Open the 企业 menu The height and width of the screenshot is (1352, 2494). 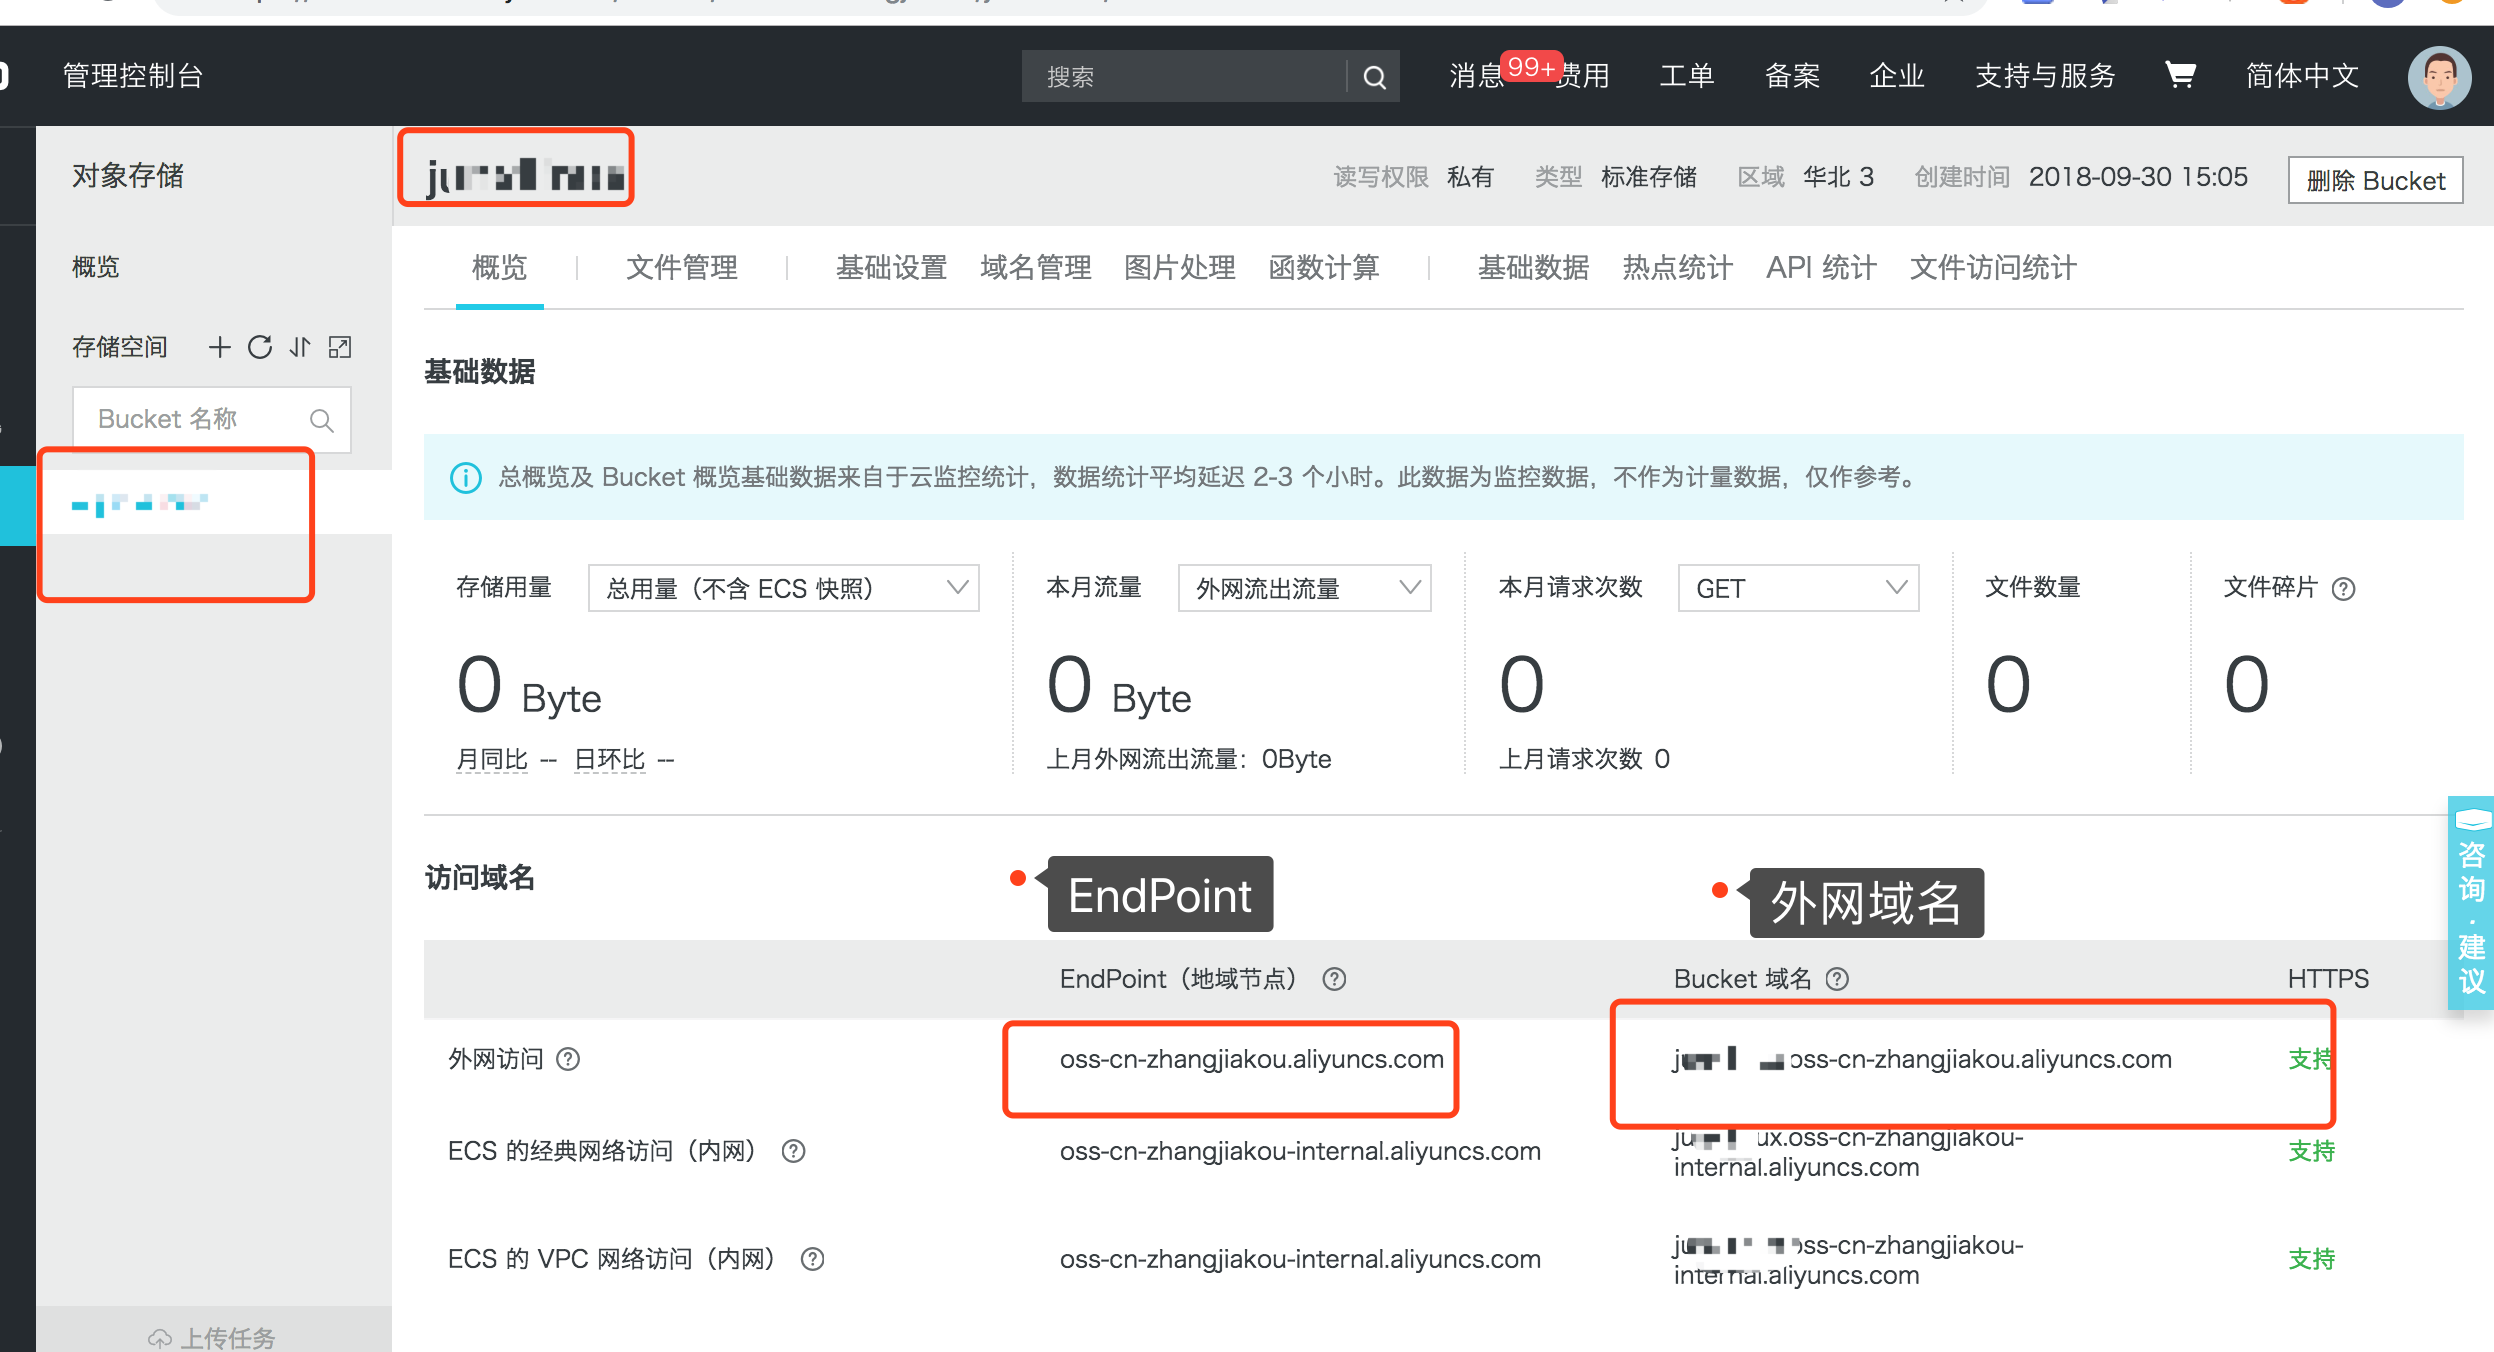pos(1897,76)
